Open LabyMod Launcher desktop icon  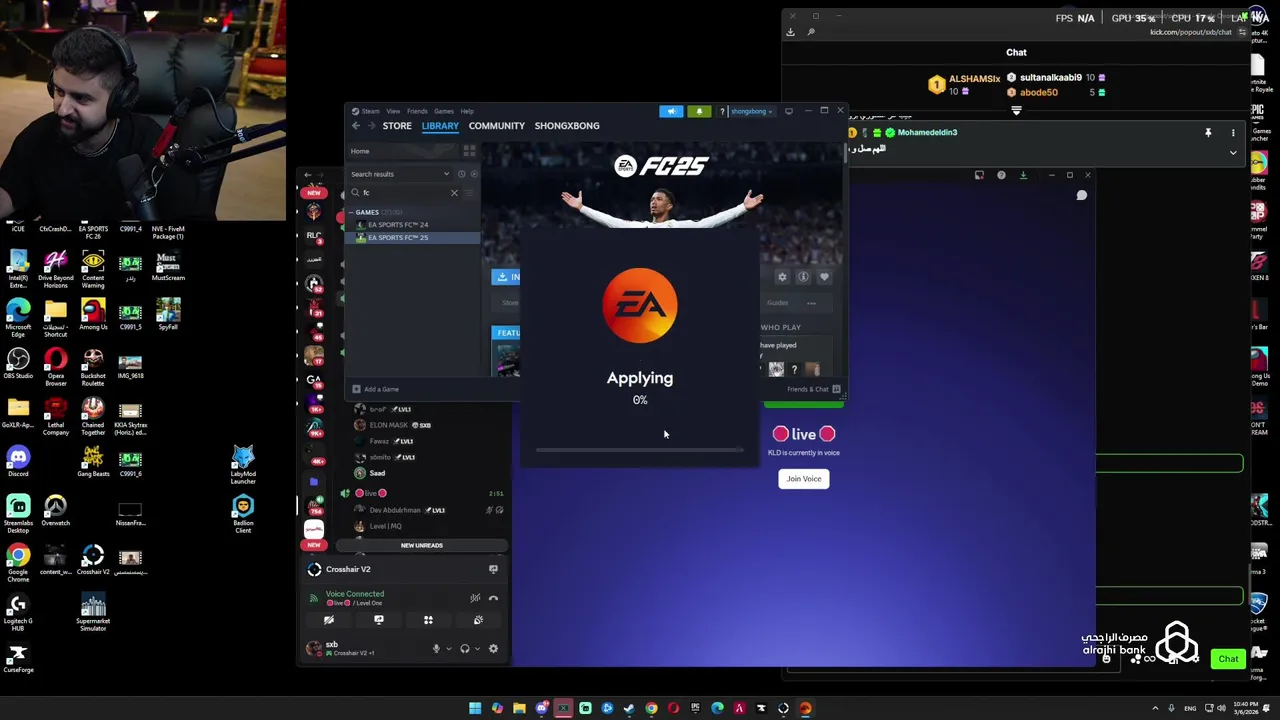[243, 466]
